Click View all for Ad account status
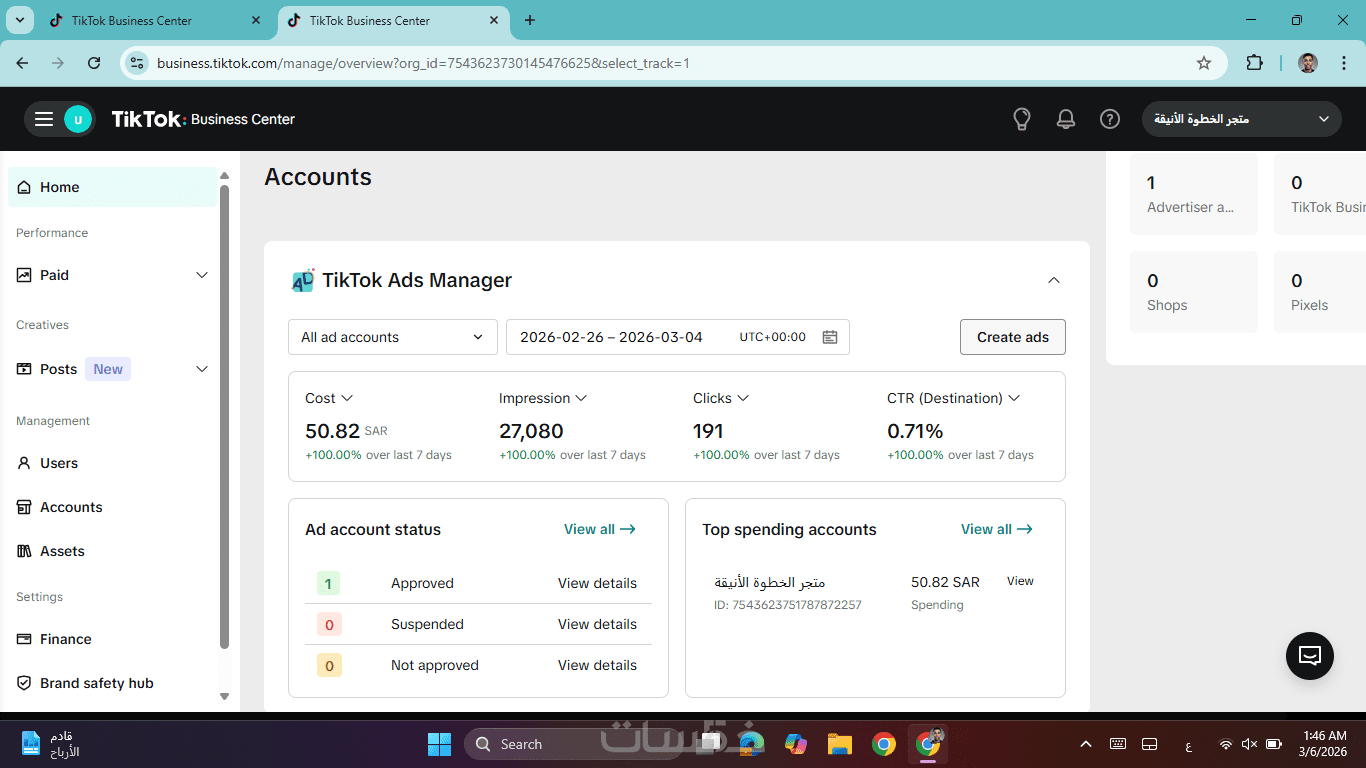 coord(600,529)
